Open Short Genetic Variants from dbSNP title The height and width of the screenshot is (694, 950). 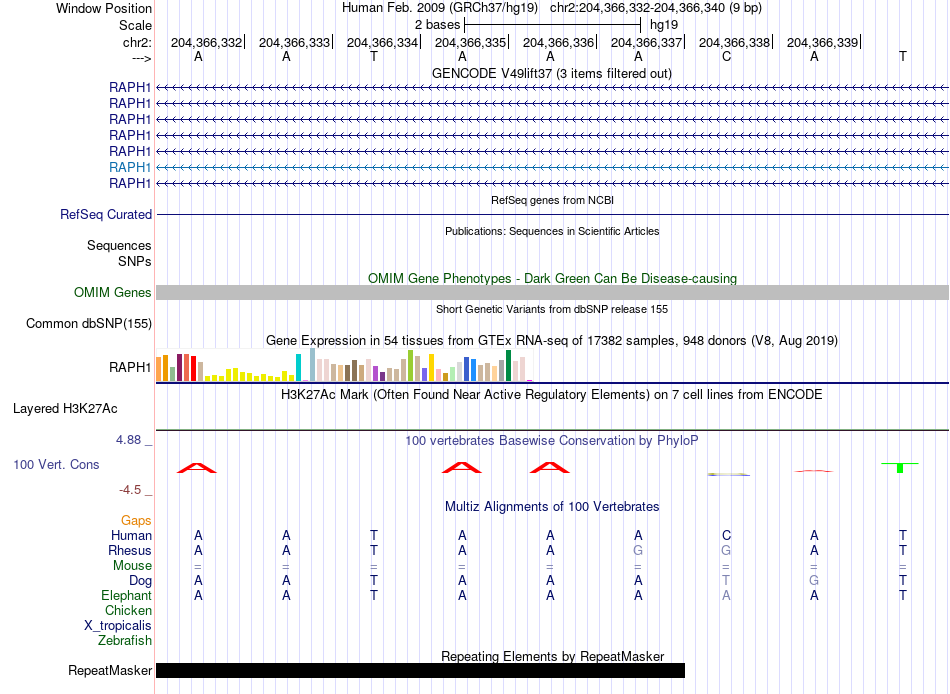tap(552, 309)
